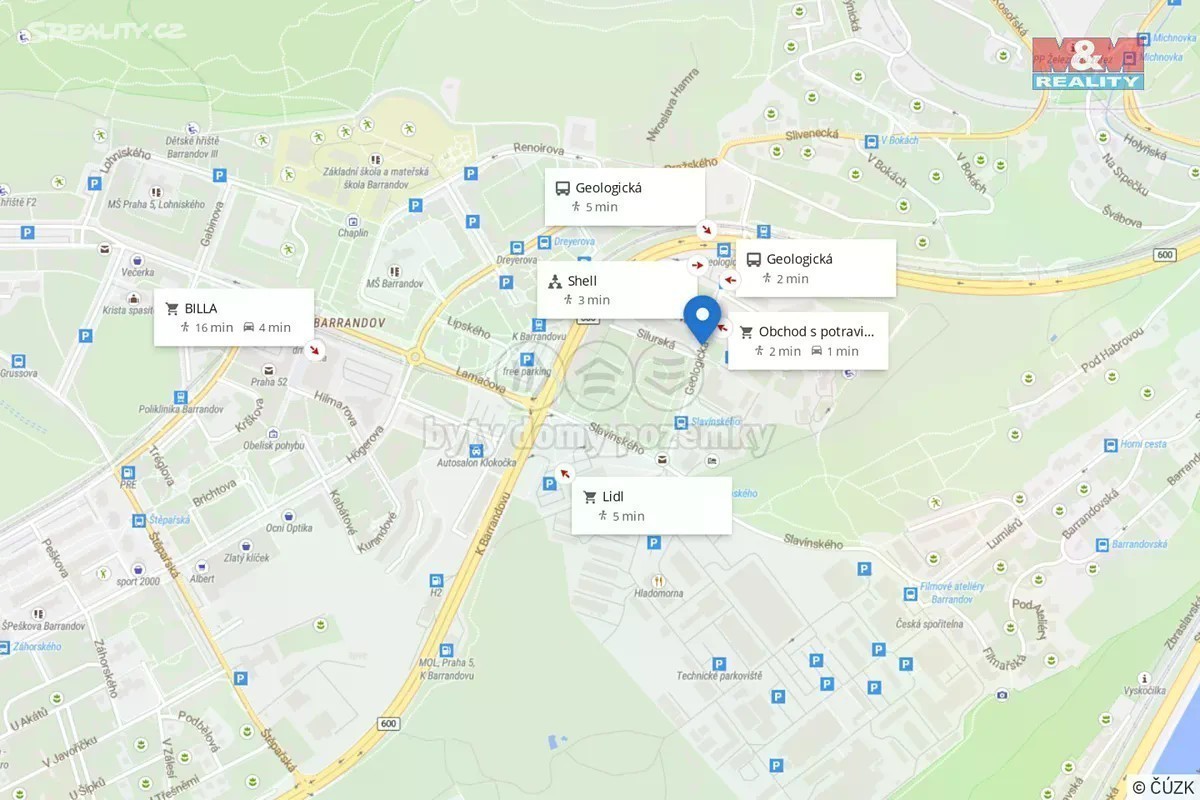The width and height of the screenshot is (1200, 800).
Task: Click the Dreyerova tram stop icon
Action: [x=544, y=242]
